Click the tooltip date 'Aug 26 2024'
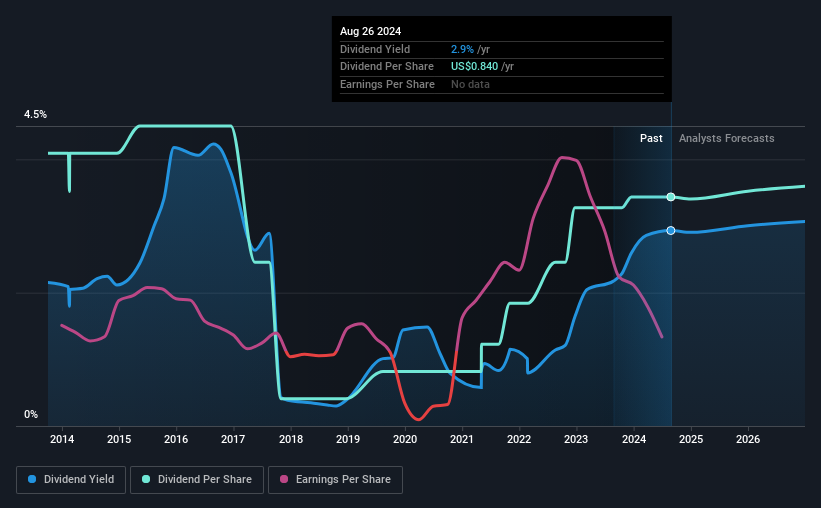The image size is (821, 508). pyautogui.click(x=370, y=31)
